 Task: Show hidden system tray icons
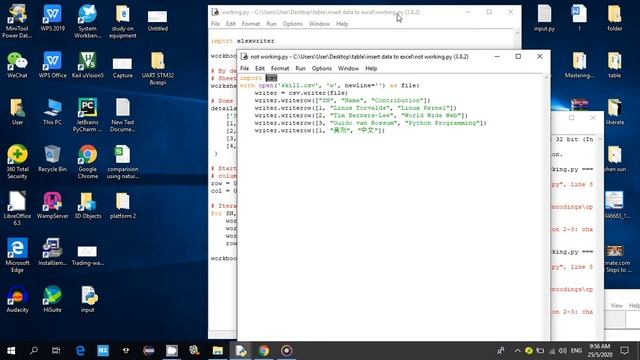pyautogui.click(x=517, y=351)
